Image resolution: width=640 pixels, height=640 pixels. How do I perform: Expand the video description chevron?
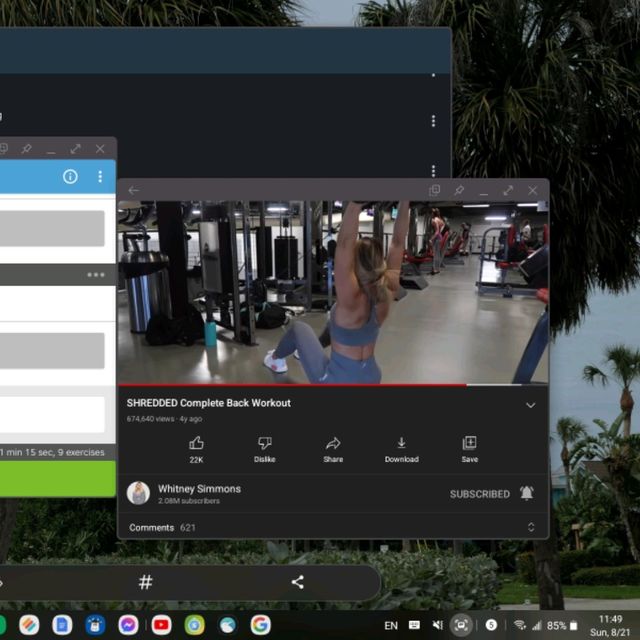click(x=531, y=405)
